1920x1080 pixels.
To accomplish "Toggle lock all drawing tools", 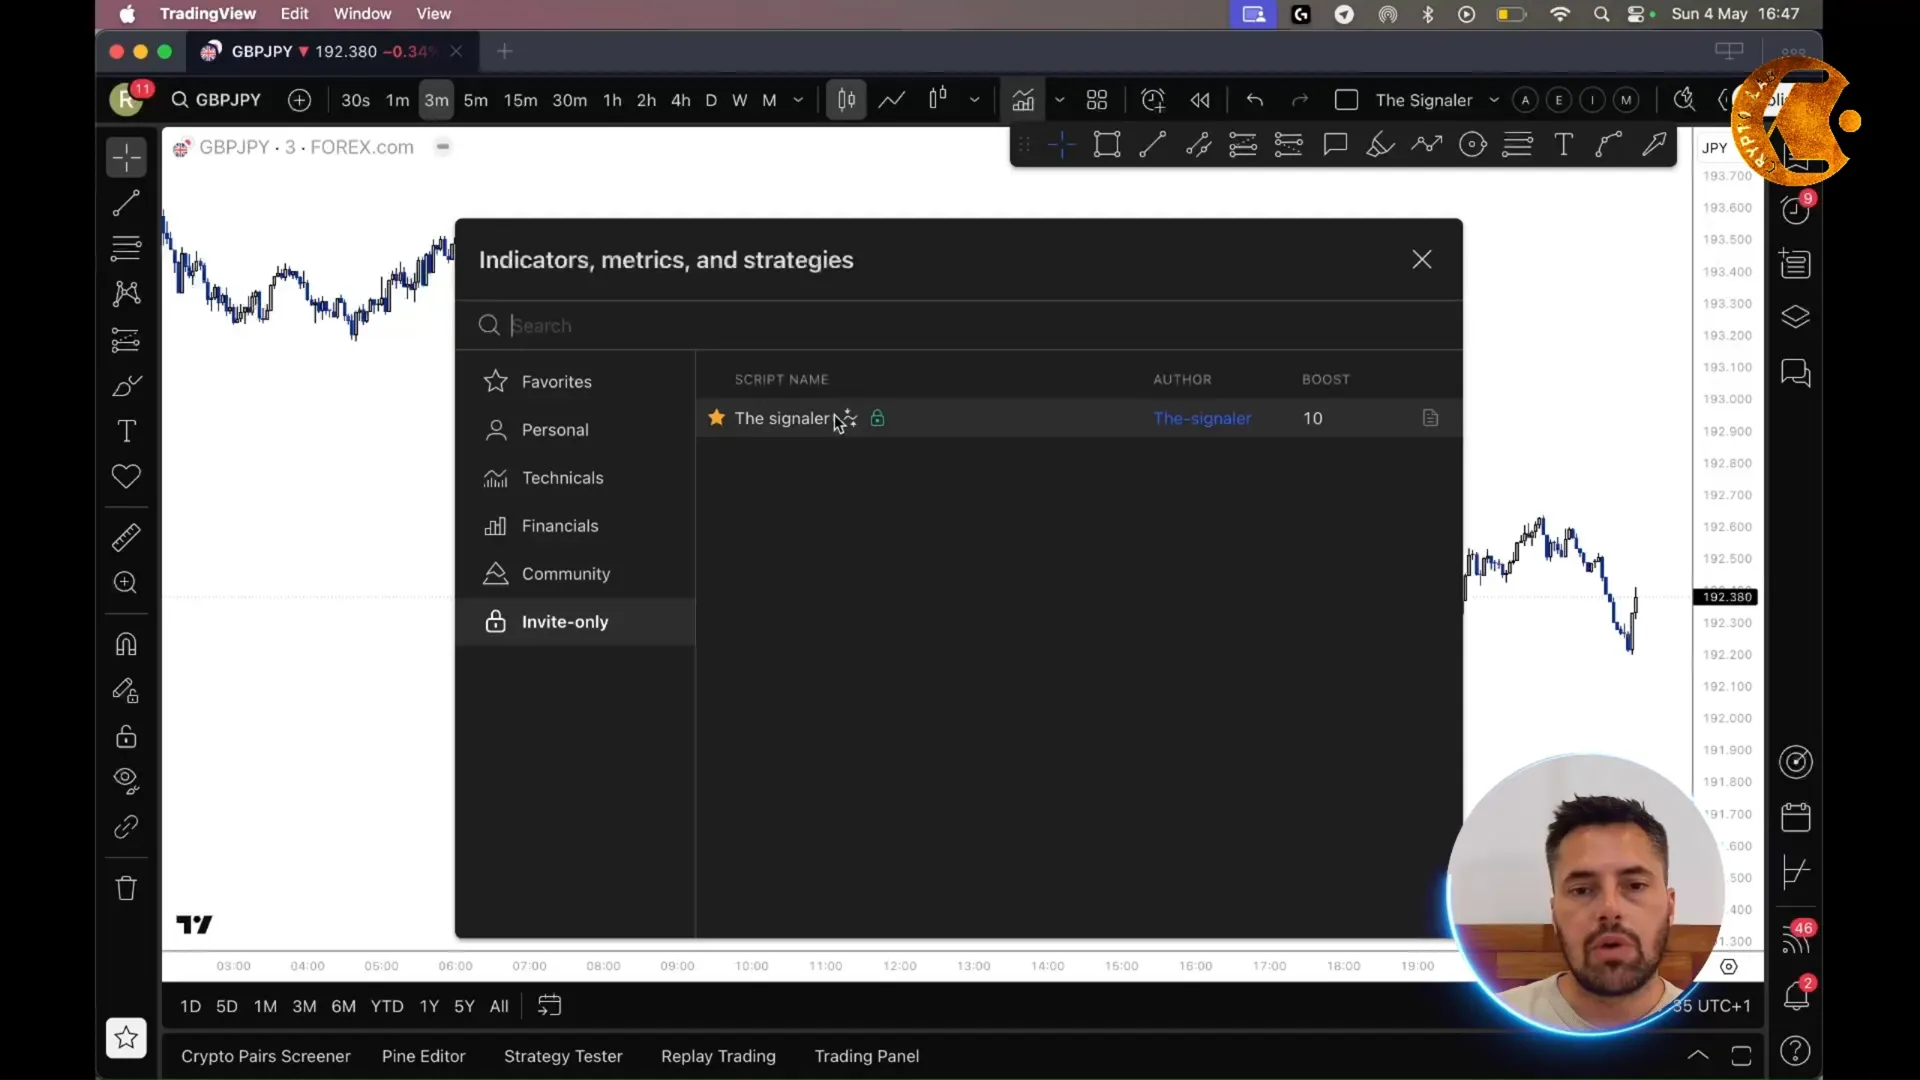I will tap(126, 736).
